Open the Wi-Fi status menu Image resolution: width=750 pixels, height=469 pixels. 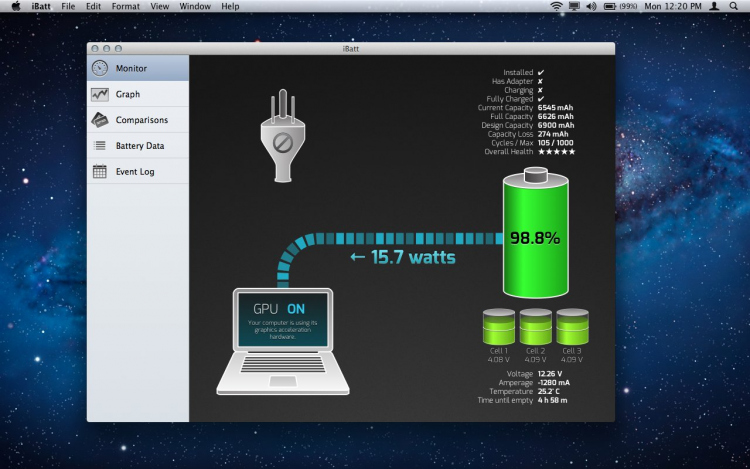coord(556,6)
